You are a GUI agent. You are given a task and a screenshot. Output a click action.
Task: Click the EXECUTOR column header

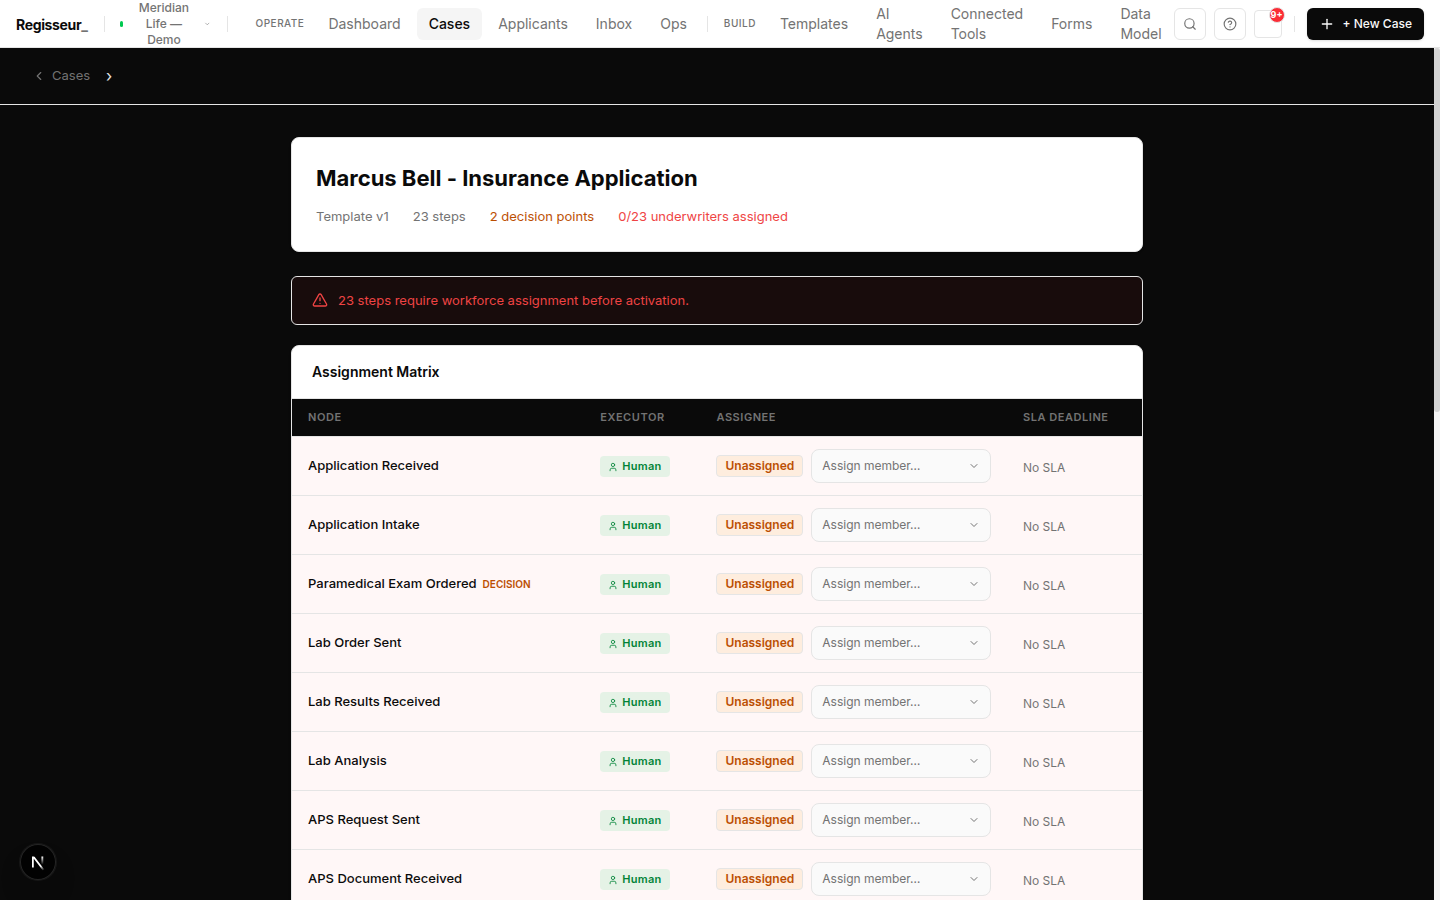632,417
